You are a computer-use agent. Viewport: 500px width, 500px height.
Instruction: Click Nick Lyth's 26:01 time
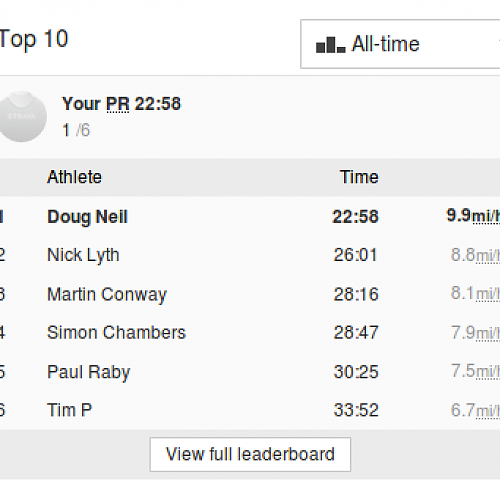[x=355, y=255]
